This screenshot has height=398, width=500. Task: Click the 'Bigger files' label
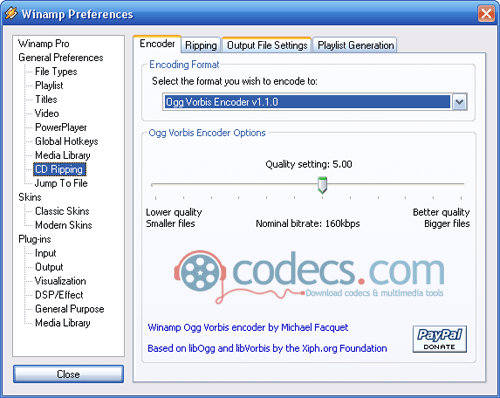pyautogui.click(x=447, y=223)
